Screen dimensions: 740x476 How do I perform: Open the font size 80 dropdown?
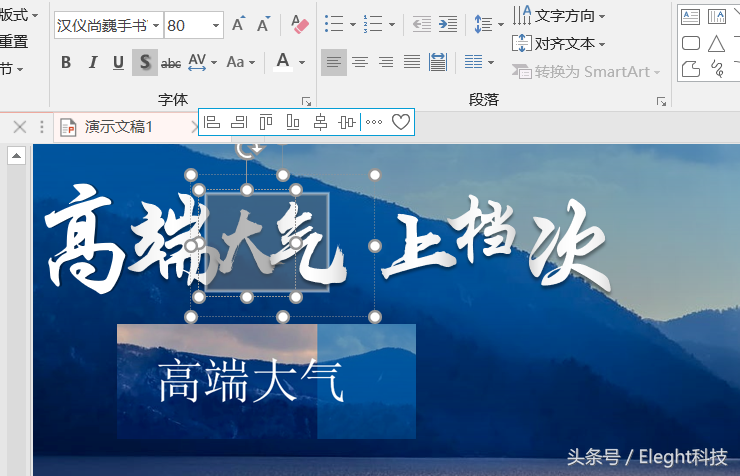point(216,25)
